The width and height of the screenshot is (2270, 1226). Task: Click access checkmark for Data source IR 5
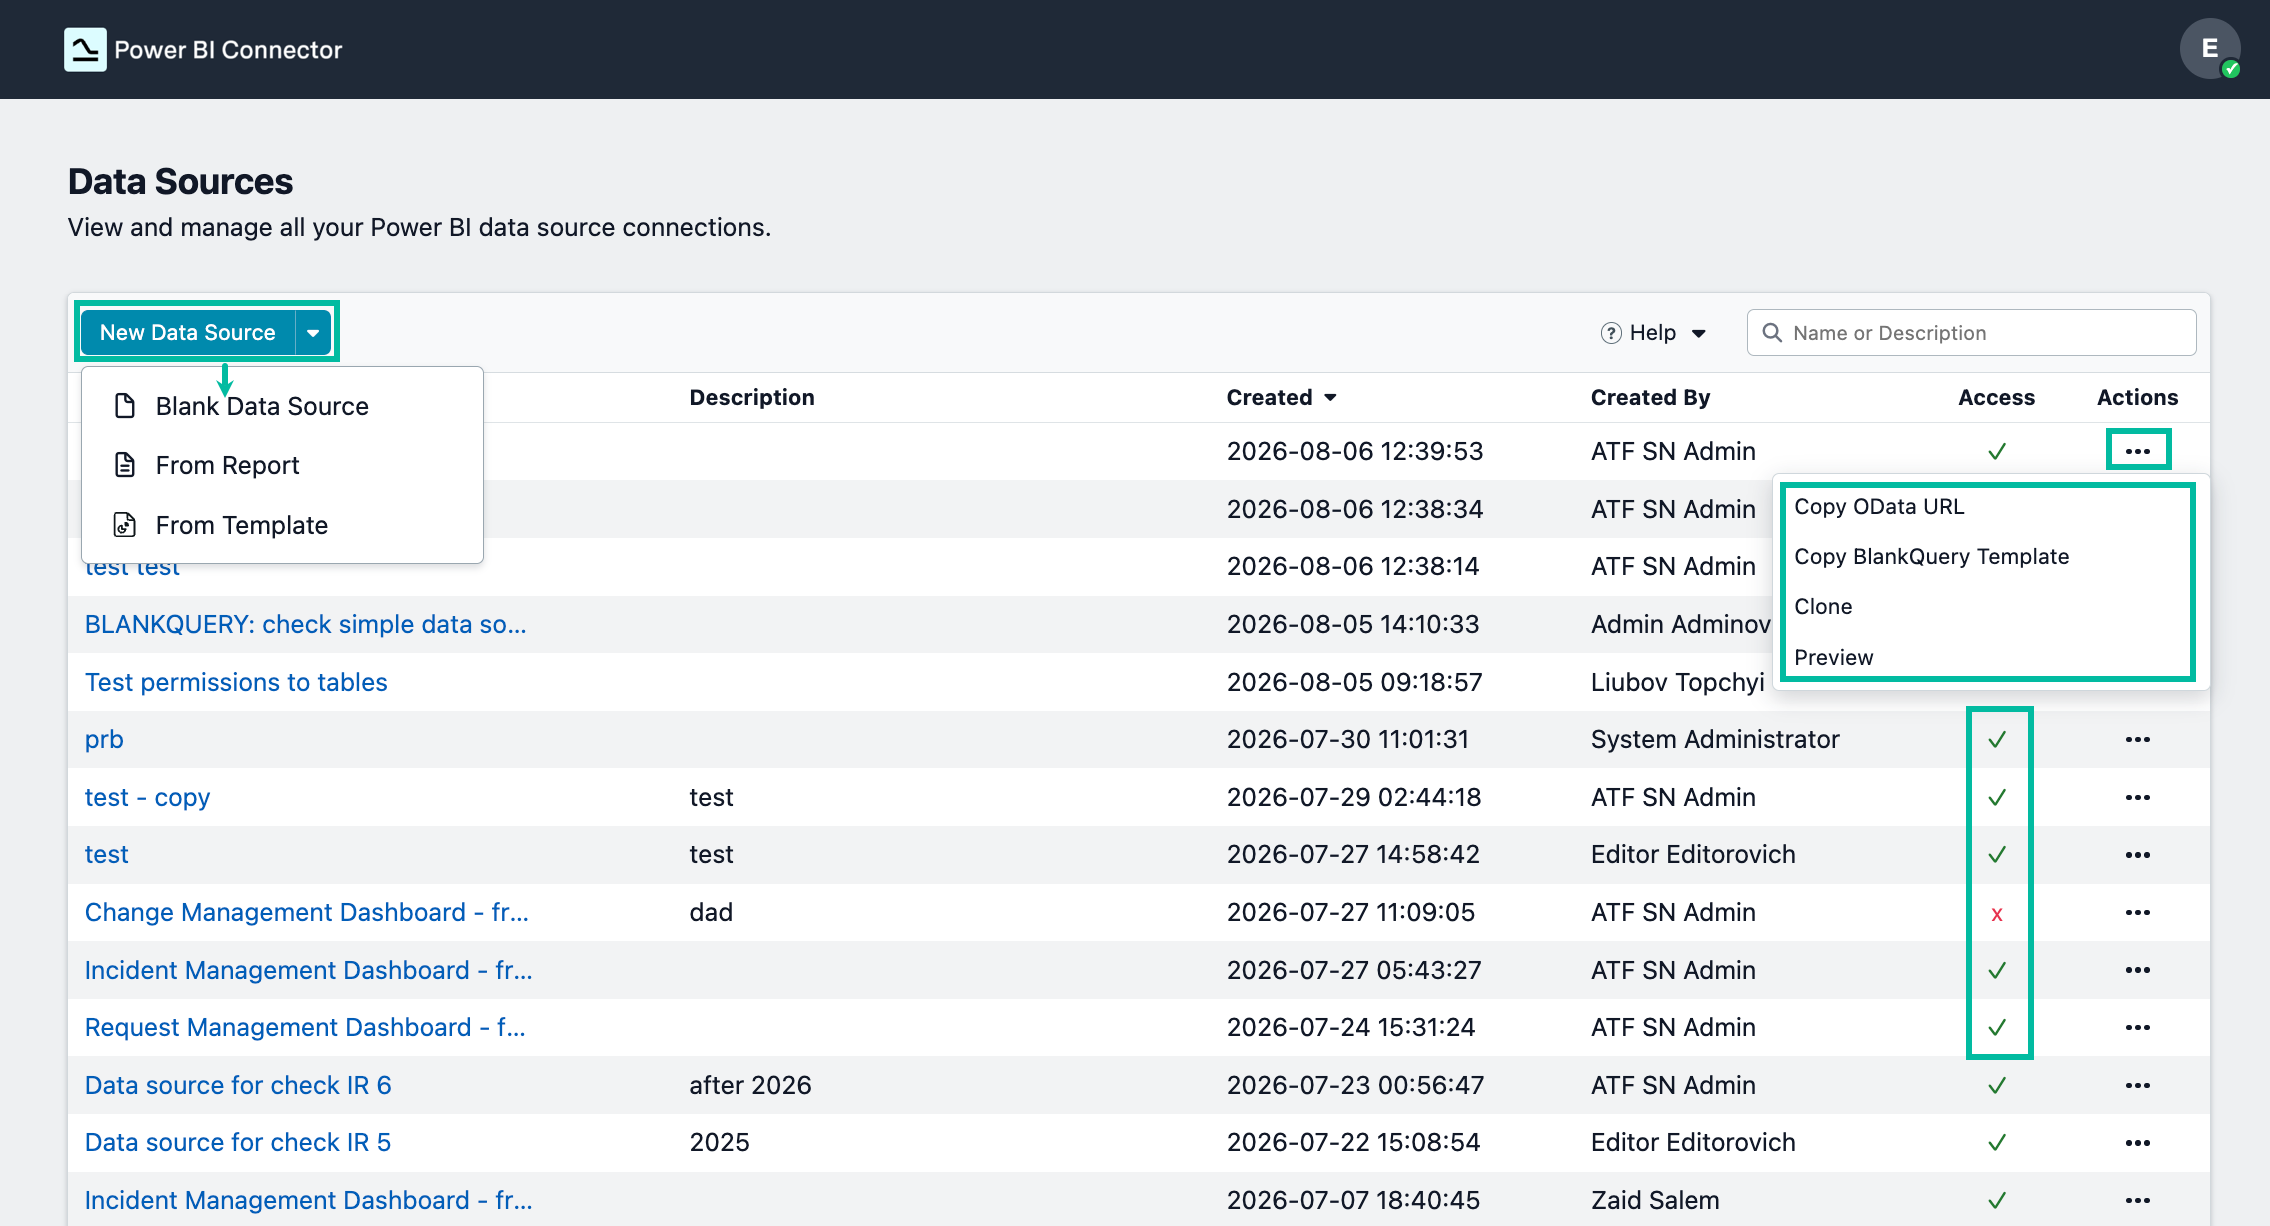click(1997, 1143)
